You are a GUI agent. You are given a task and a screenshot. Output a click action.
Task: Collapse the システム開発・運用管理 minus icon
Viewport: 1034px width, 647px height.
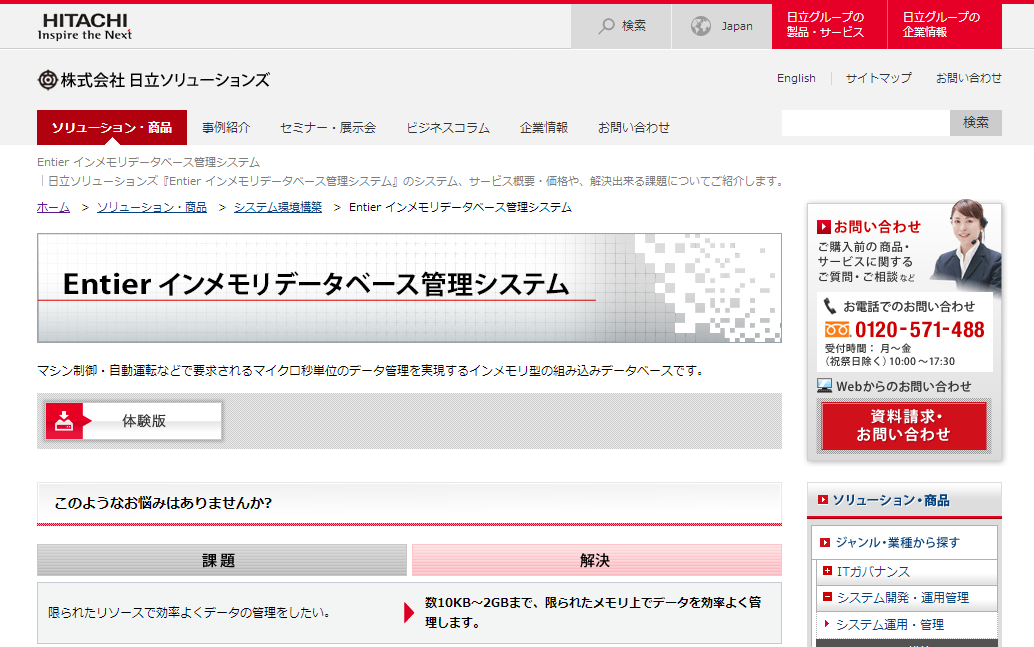pos(828,597)
